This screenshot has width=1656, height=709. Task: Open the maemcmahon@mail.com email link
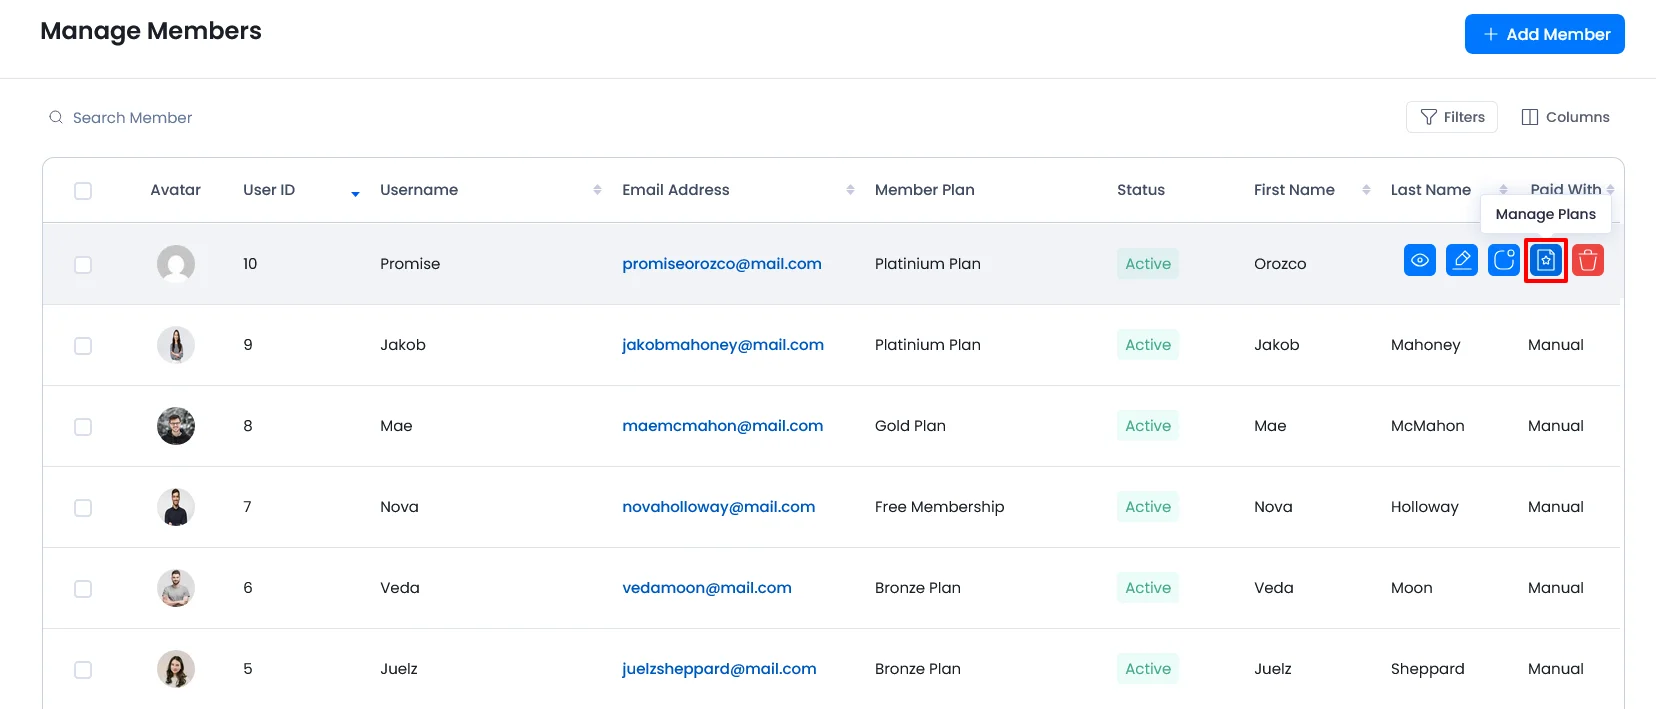click(x=722, y=426)
